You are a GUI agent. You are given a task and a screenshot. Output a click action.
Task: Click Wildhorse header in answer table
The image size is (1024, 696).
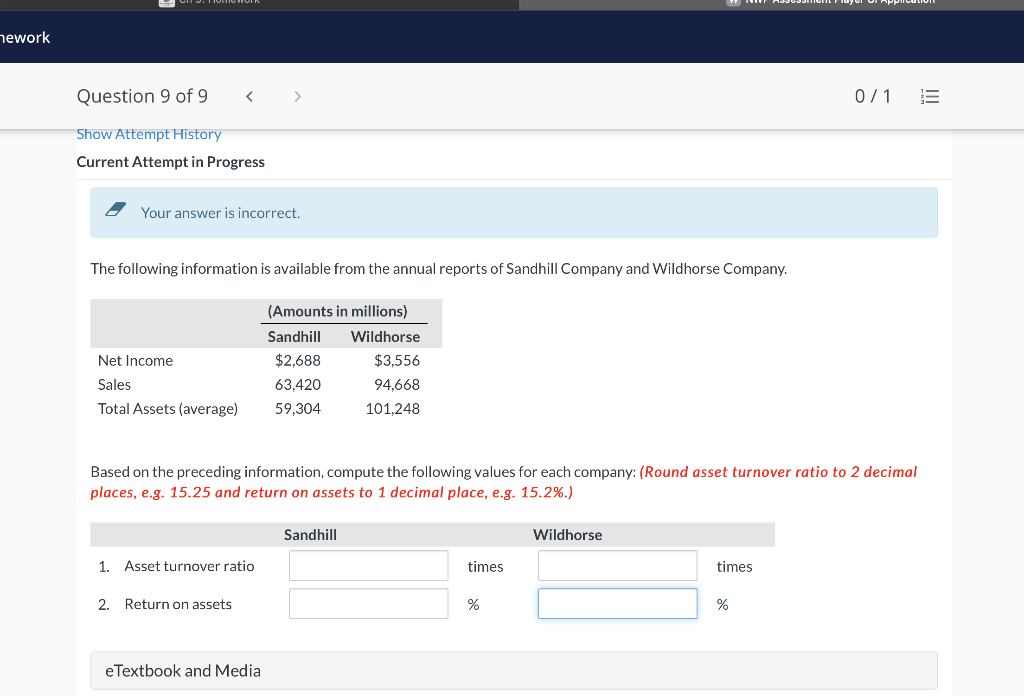click(568, 535)
